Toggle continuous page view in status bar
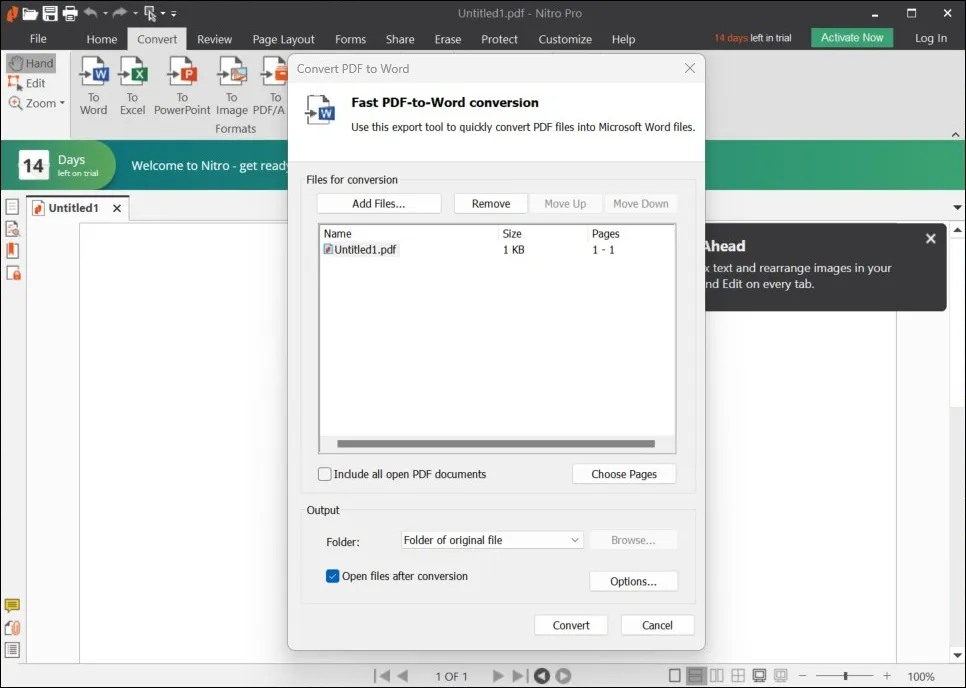Screen dimensions: 966x688 point(696,676)
